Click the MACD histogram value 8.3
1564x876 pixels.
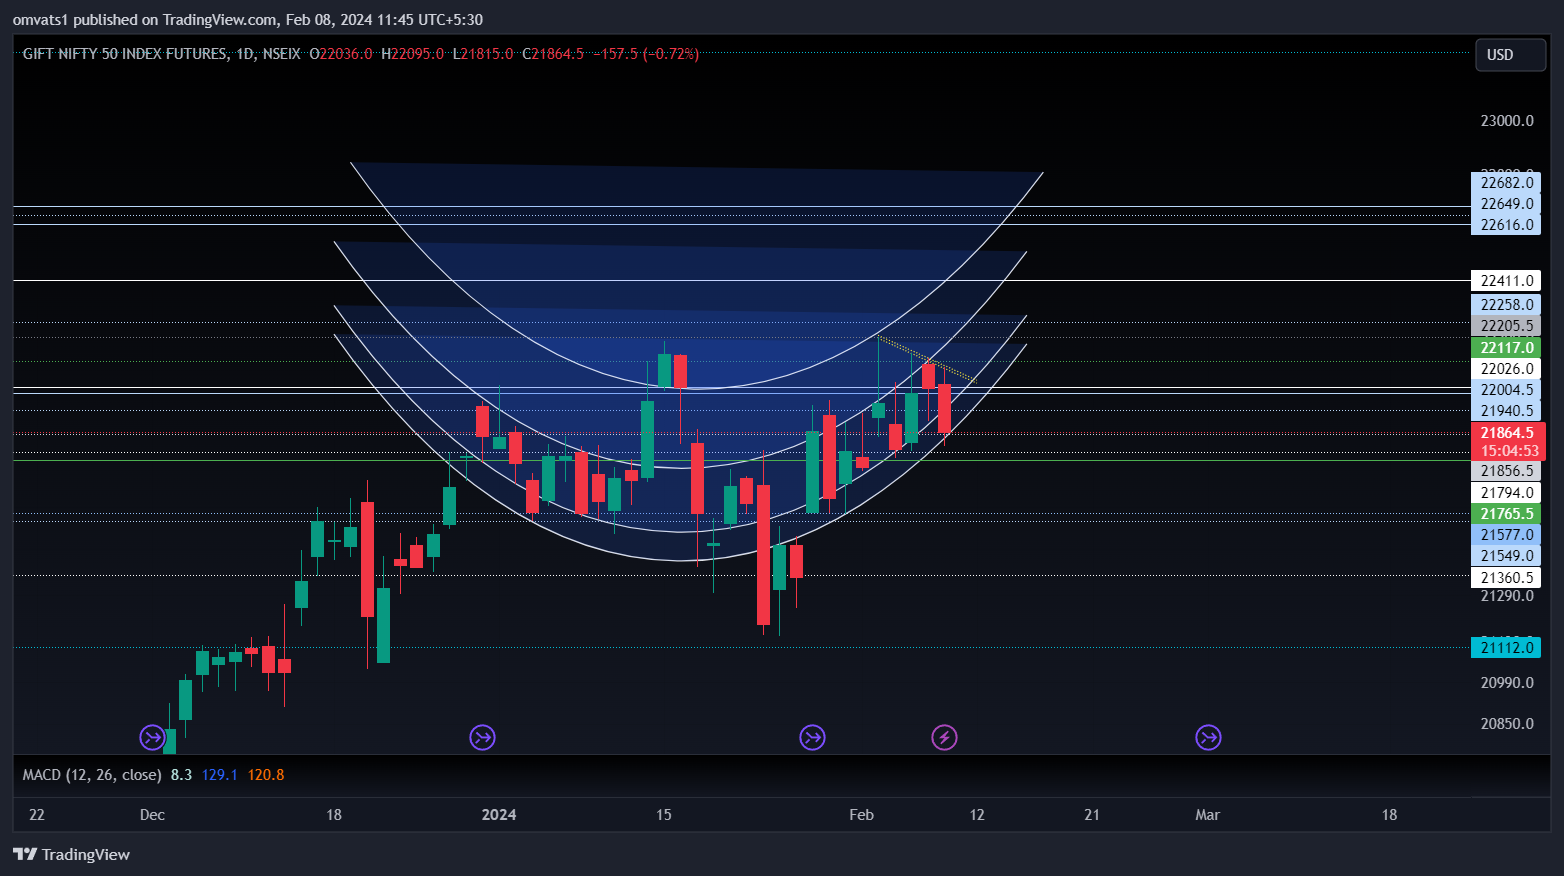click(181, 775)
